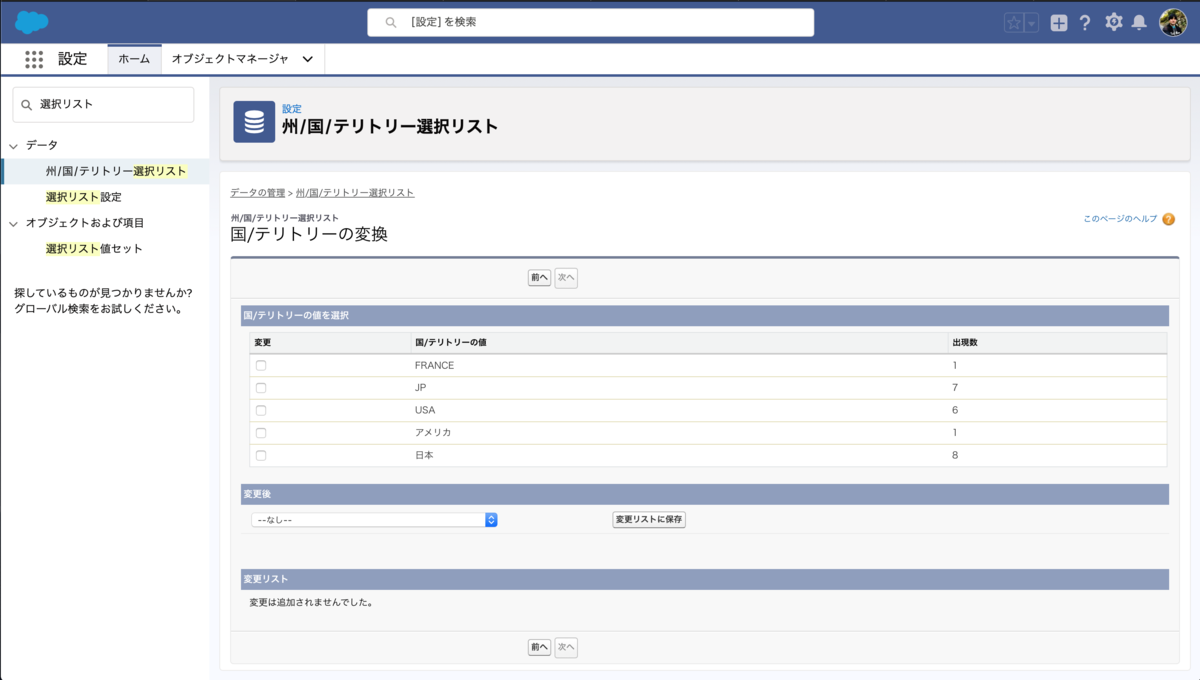Screen dimensions: 1200x680
Task: Open the データの管理 breadcrumb link
Action: tap(257, 192)
